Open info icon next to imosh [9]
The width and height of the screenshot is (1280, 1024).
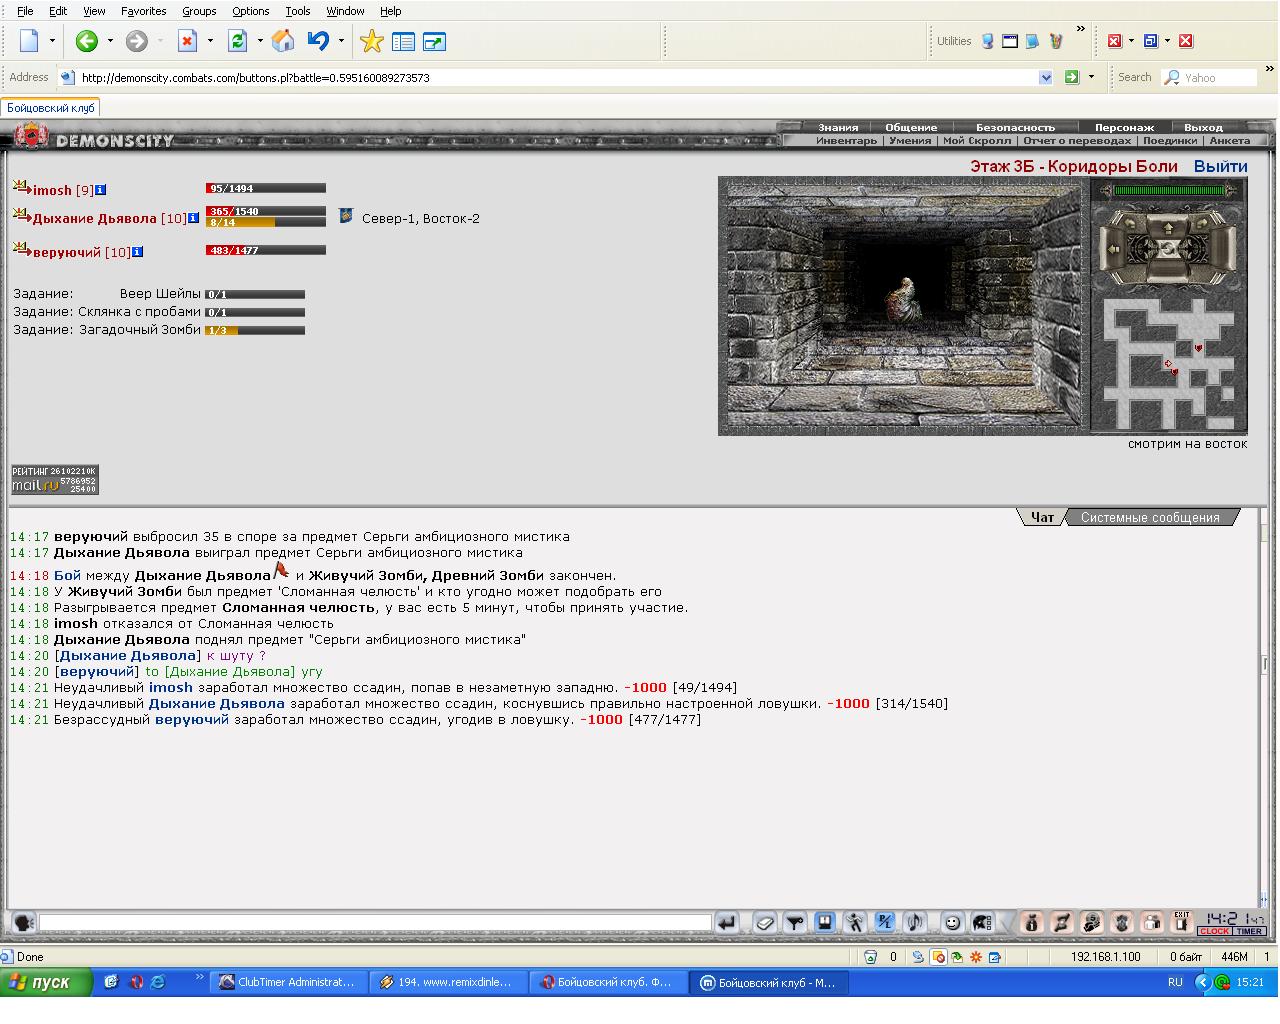(x=100, y=190)
